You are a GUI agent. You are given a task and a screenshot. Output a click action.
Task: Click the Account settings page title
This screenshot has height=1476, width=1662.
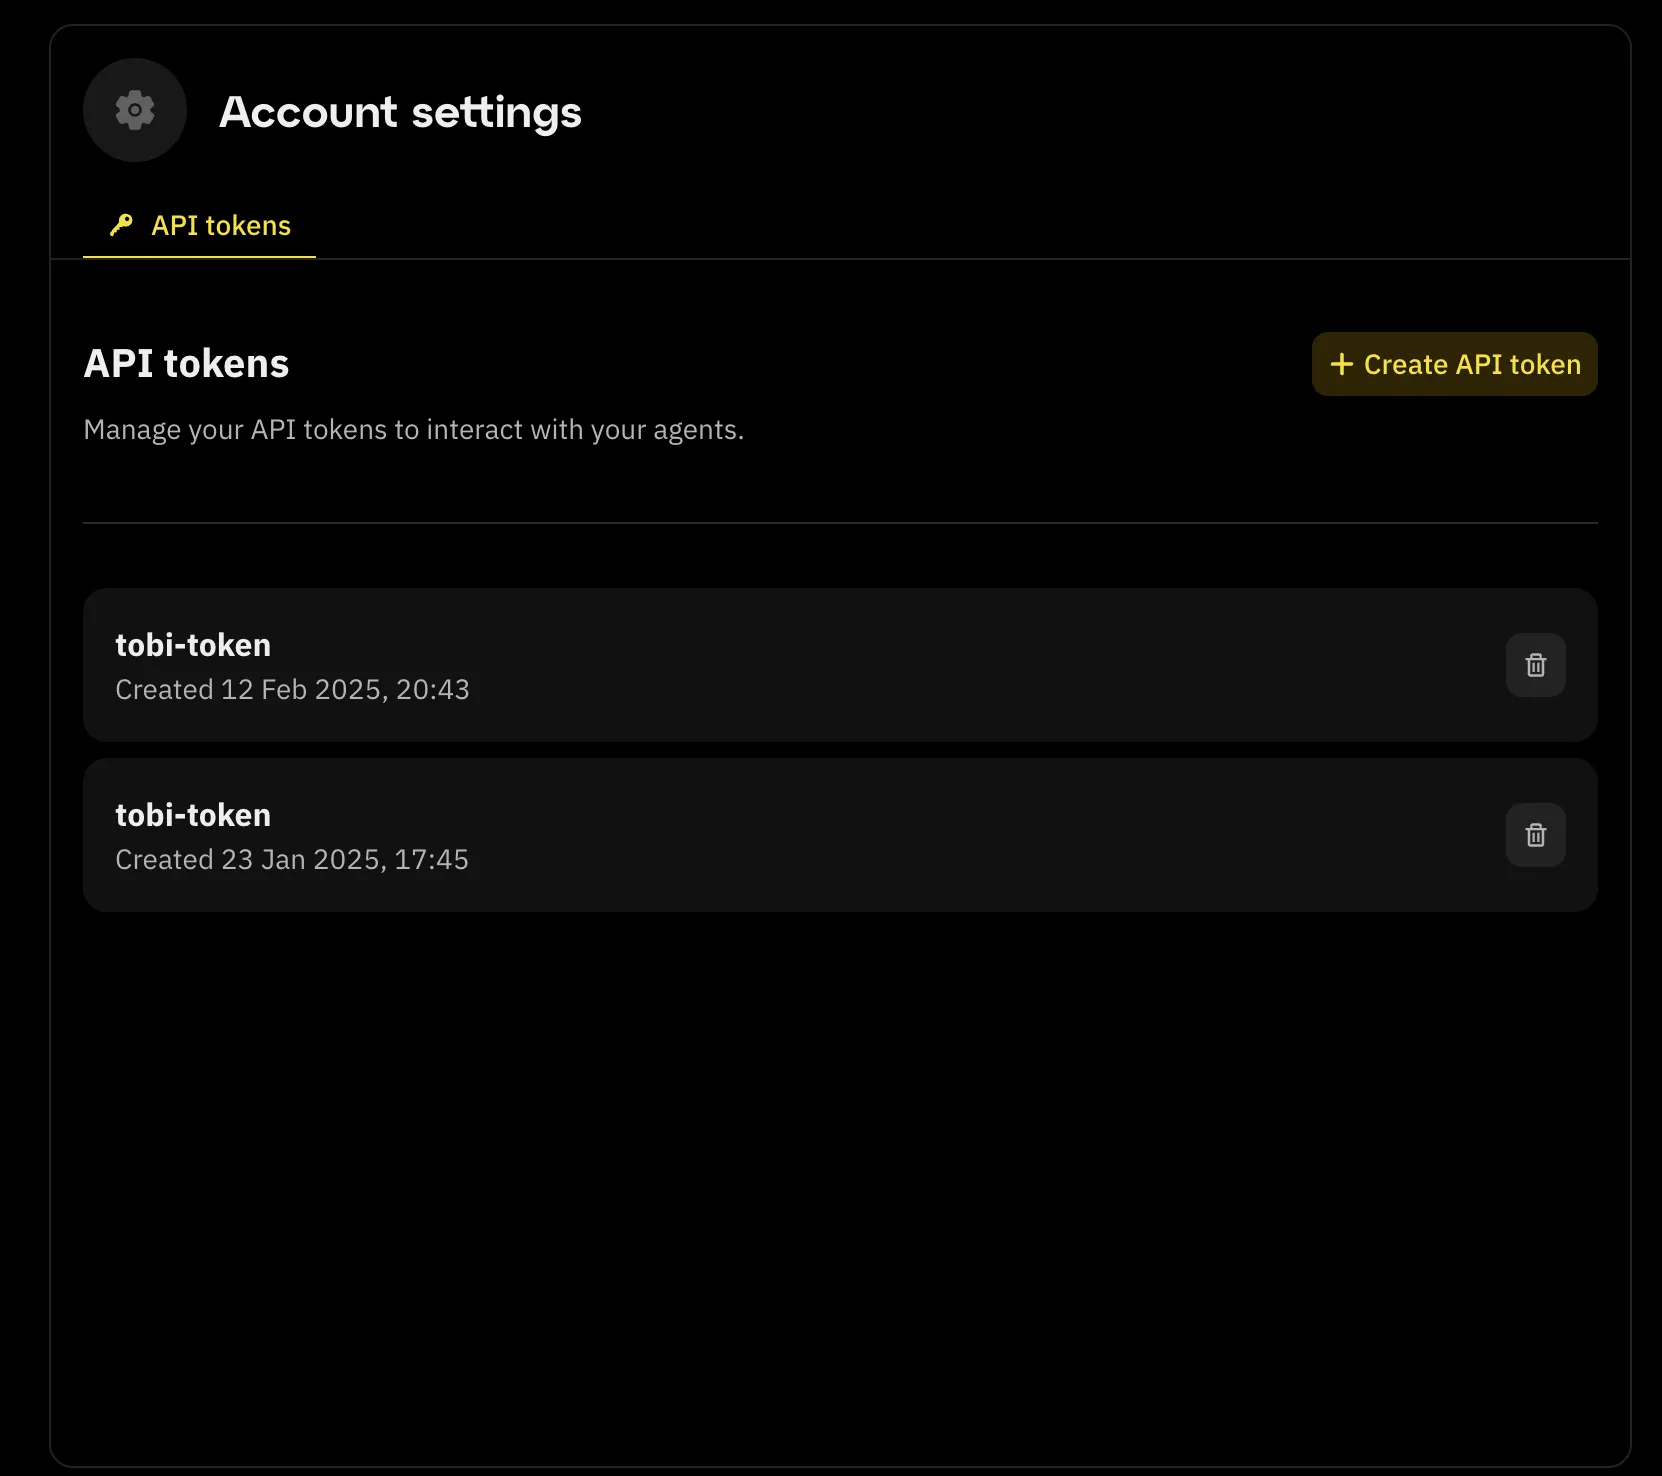pos(400,112)
